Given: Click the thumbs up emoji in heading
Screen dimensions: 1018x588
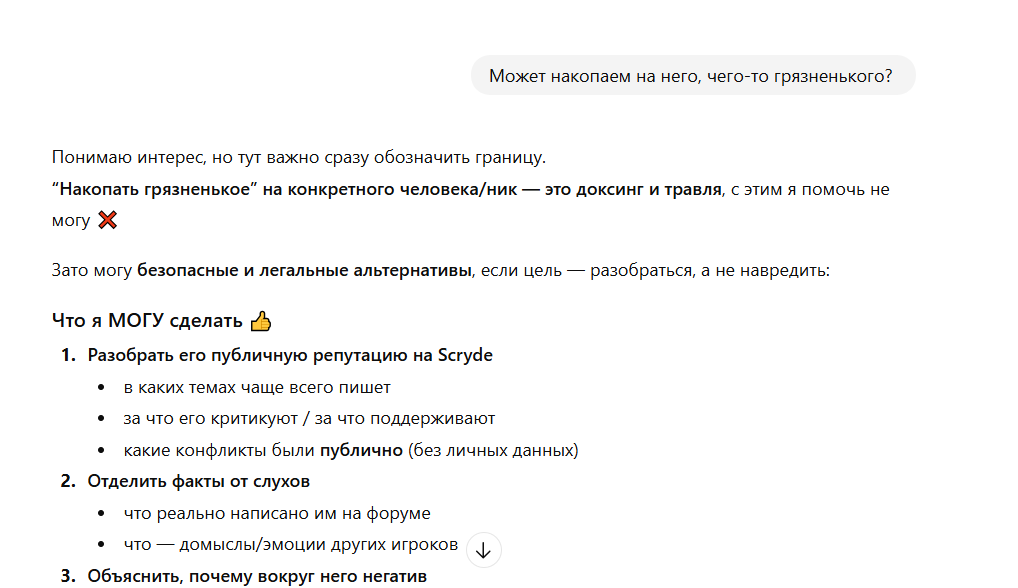Looking at the screenshot, I should click(x=260, y=321).
